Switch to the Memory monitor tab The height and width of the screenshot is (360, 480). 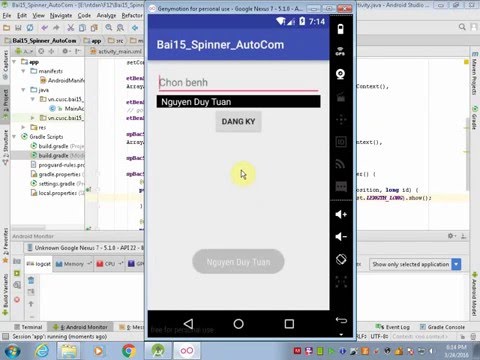pyautogui.click(x=73, y=264)
